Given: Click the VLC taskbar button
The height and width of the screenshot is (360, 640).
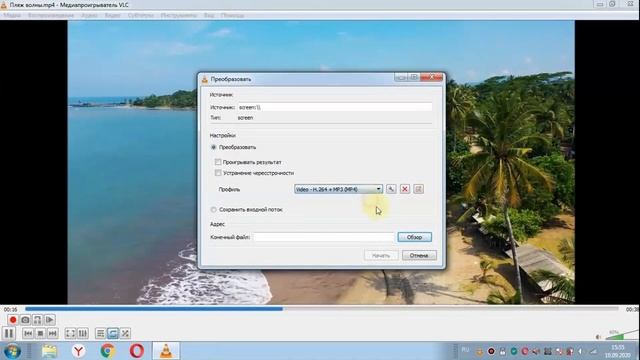Looking at the screenshot, I should click(166, 351).
